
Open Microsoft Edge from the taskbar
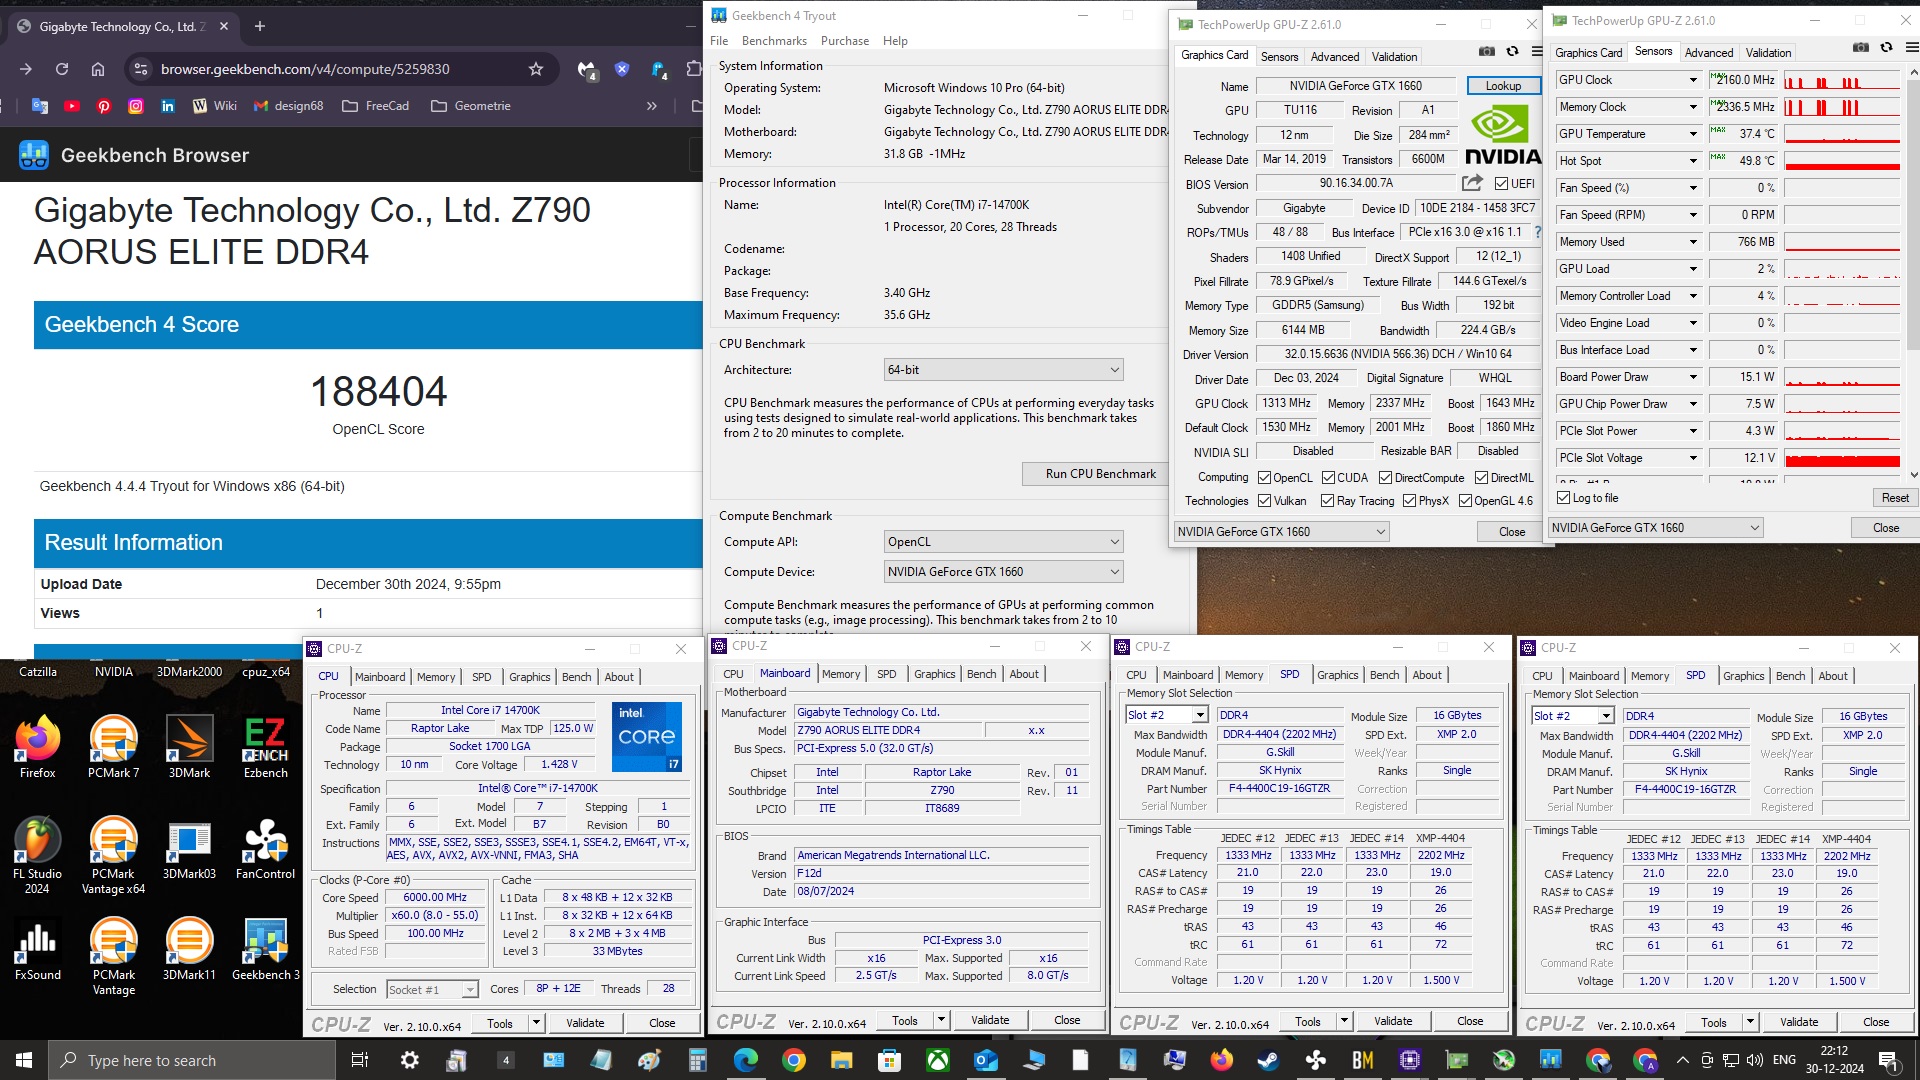[x=745, y=1060]
